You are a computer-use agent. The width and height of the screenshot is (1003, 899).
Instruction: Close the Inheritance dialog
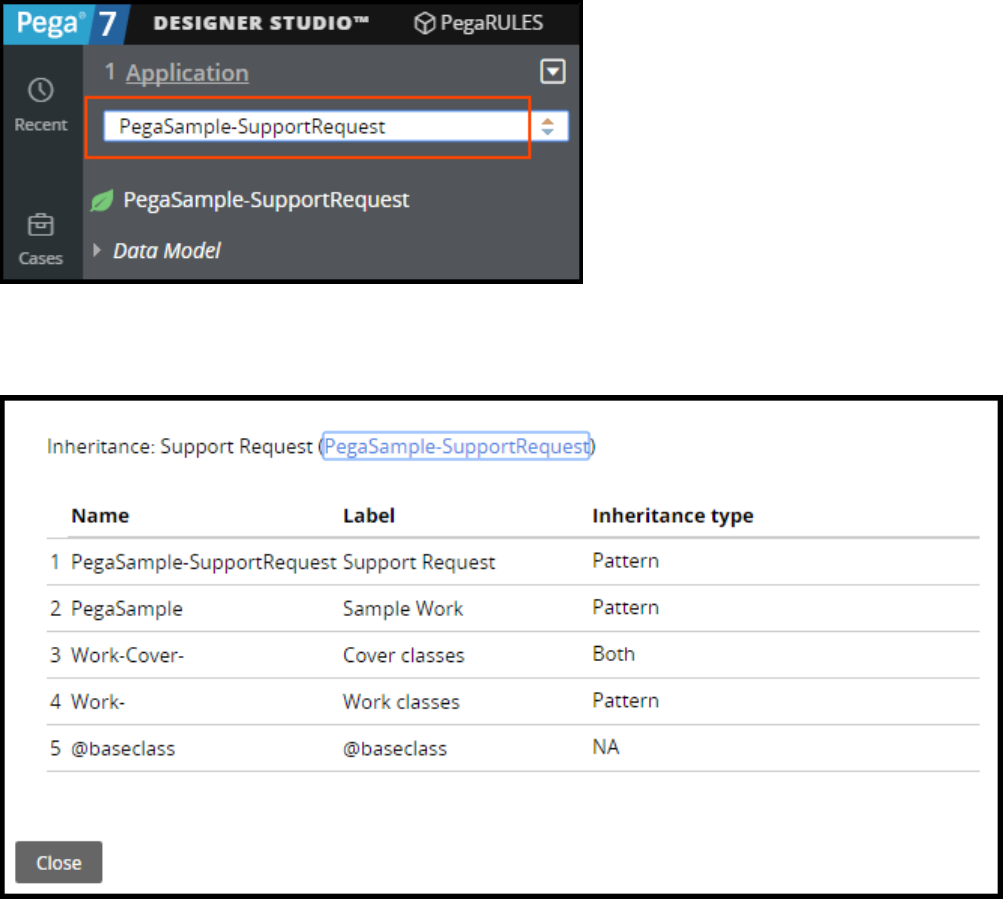tap(59, 863)
